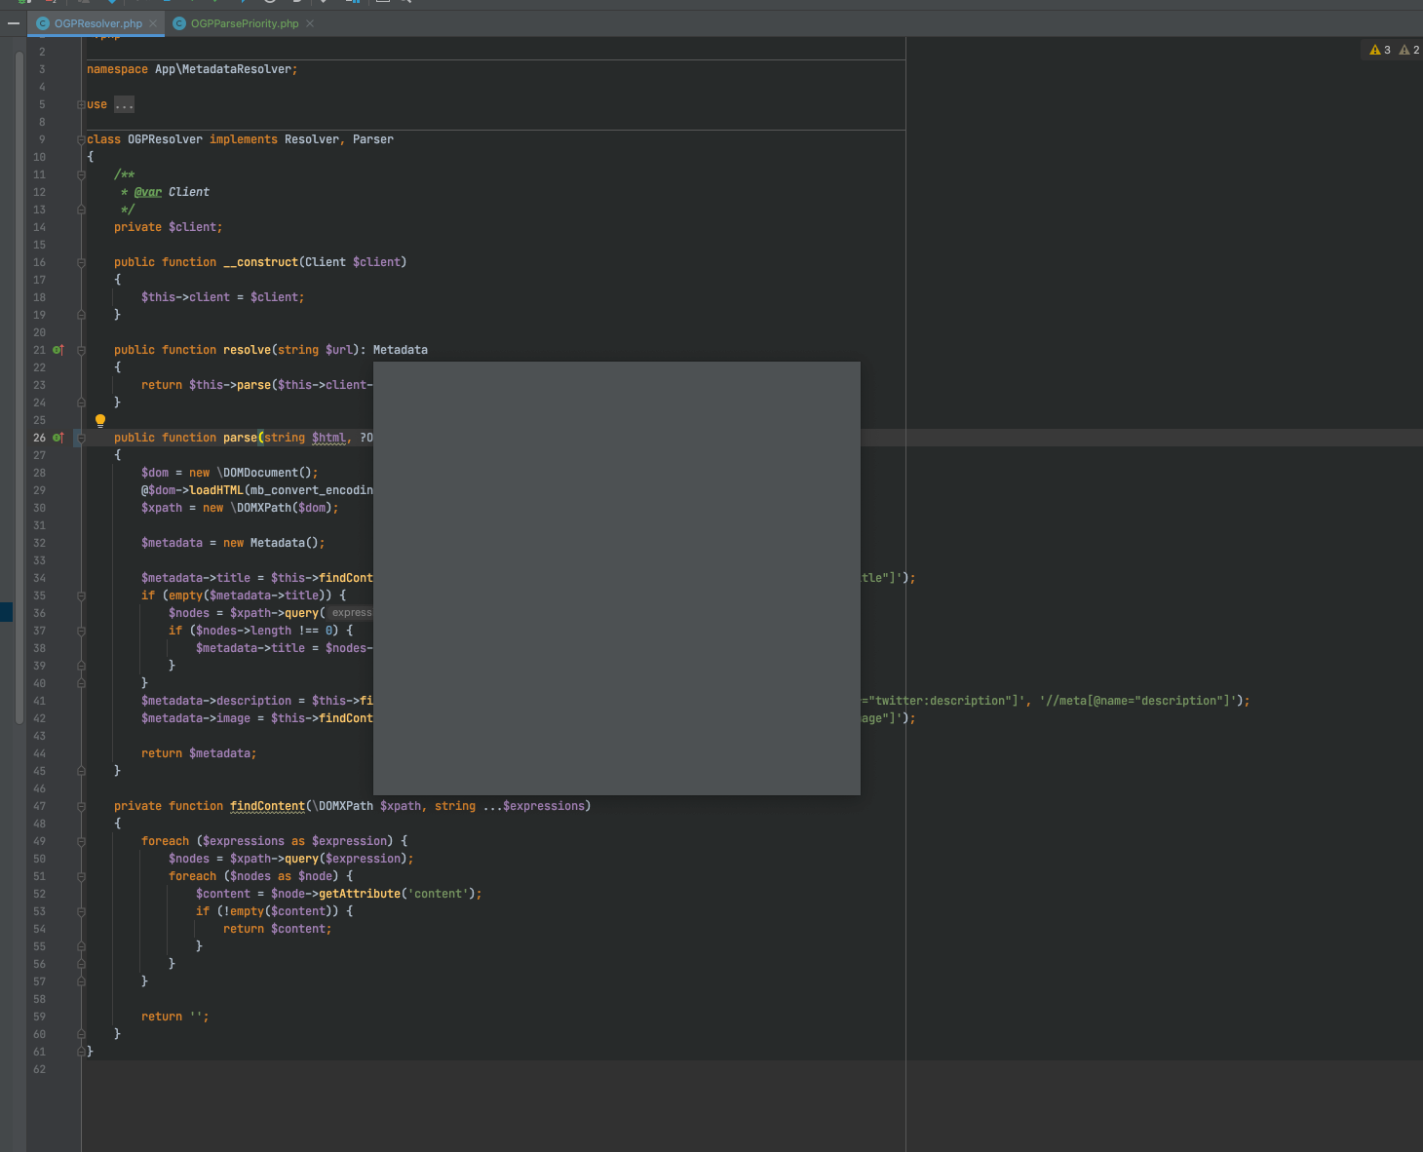Click the implements gutter icon beside parse function
1423x1152 pixels.
point(58,438)
